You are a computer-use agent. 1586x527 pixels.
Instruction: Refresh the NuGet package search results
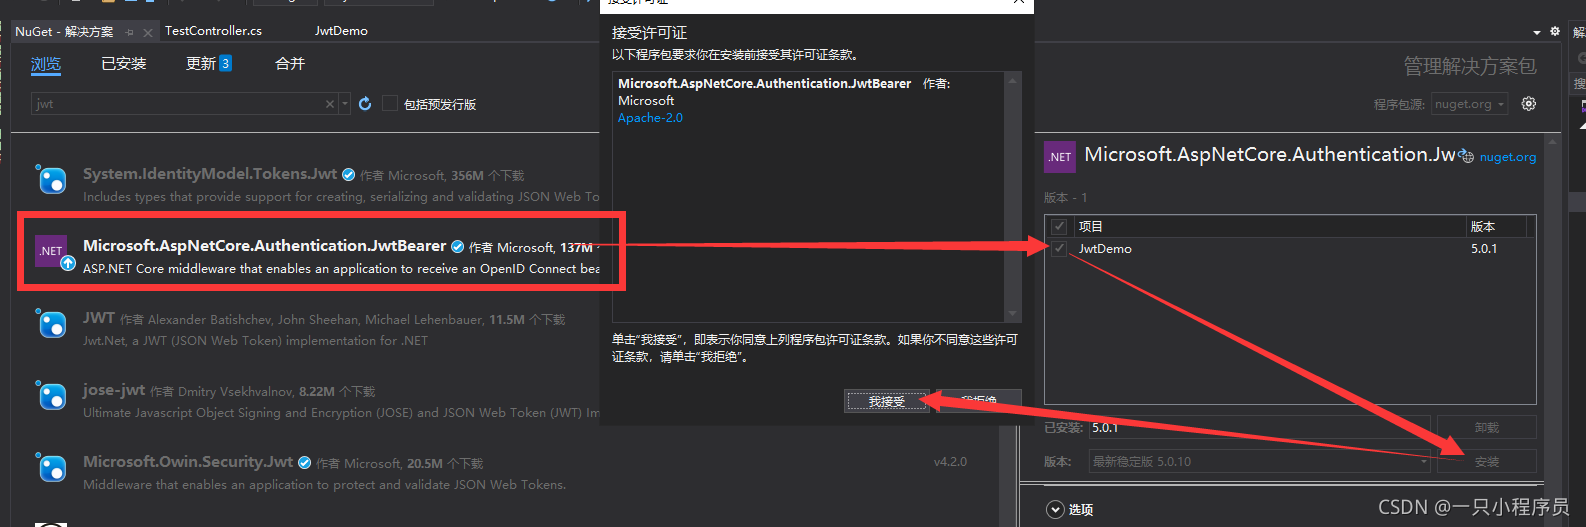tap(365, 104)
